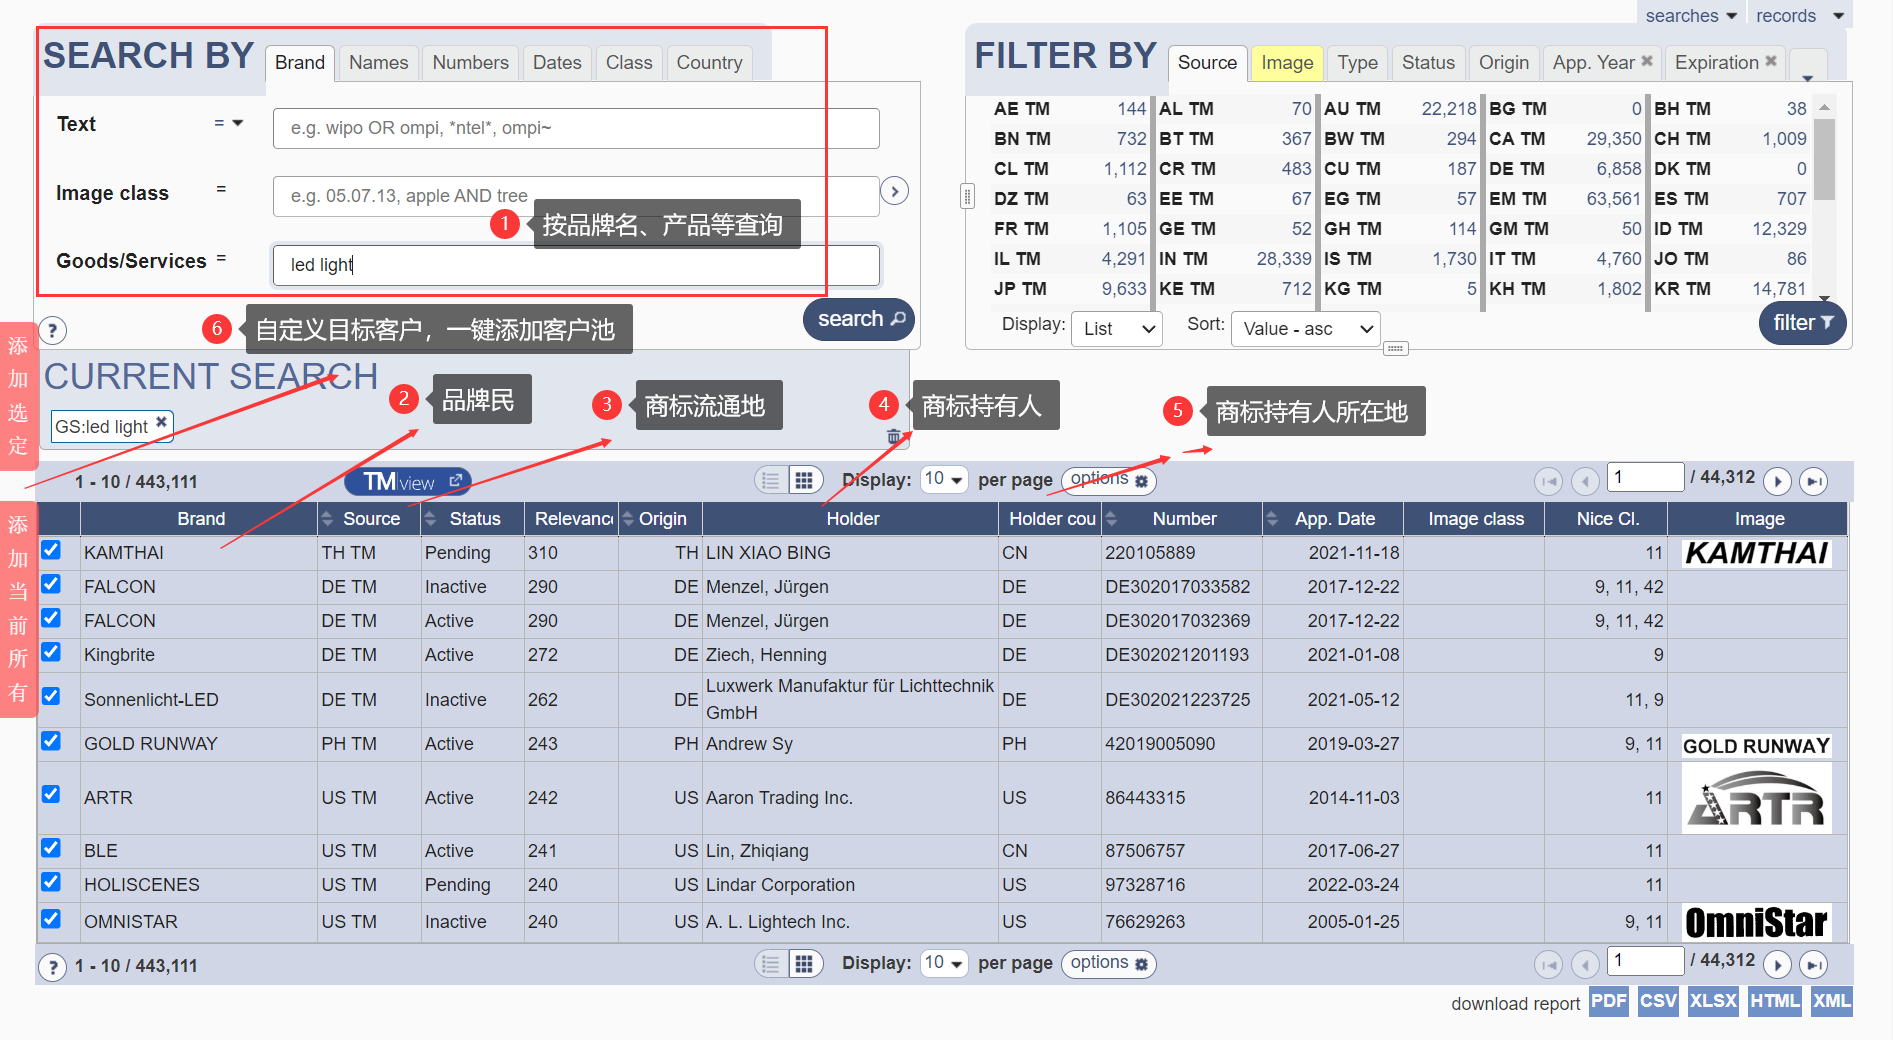Go to previous page in top pager
This screenshot has width=1893, height=1040.
1585,482
